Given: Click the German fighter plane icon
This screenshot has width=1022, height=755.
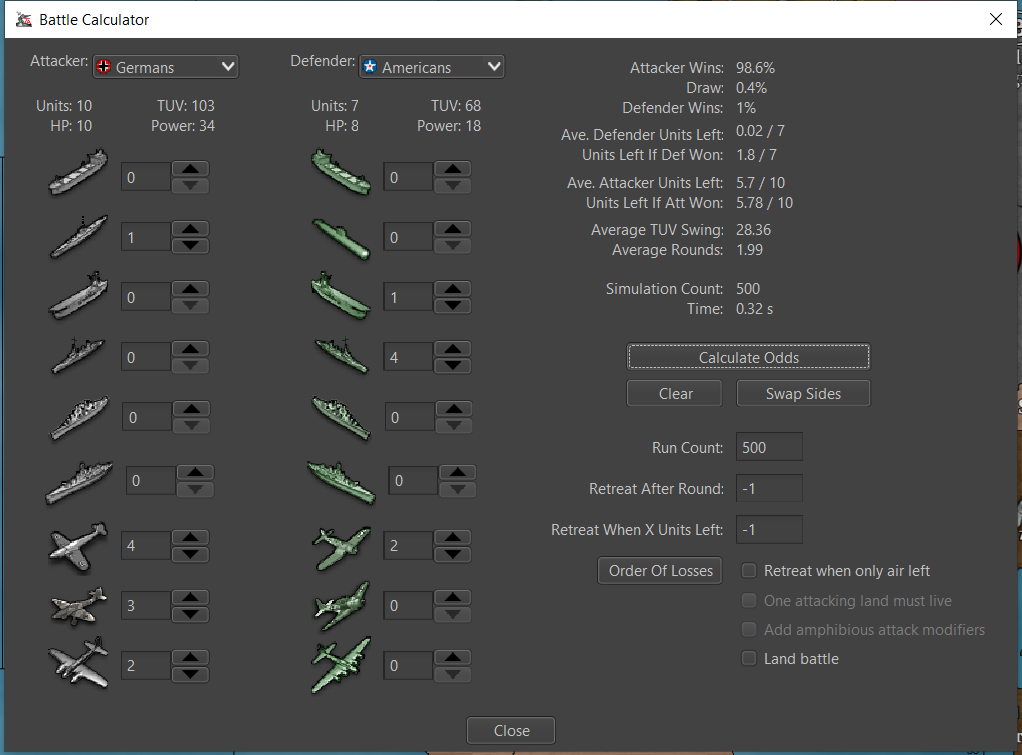Looking at the screenshot, I should (x=78, y=547).
